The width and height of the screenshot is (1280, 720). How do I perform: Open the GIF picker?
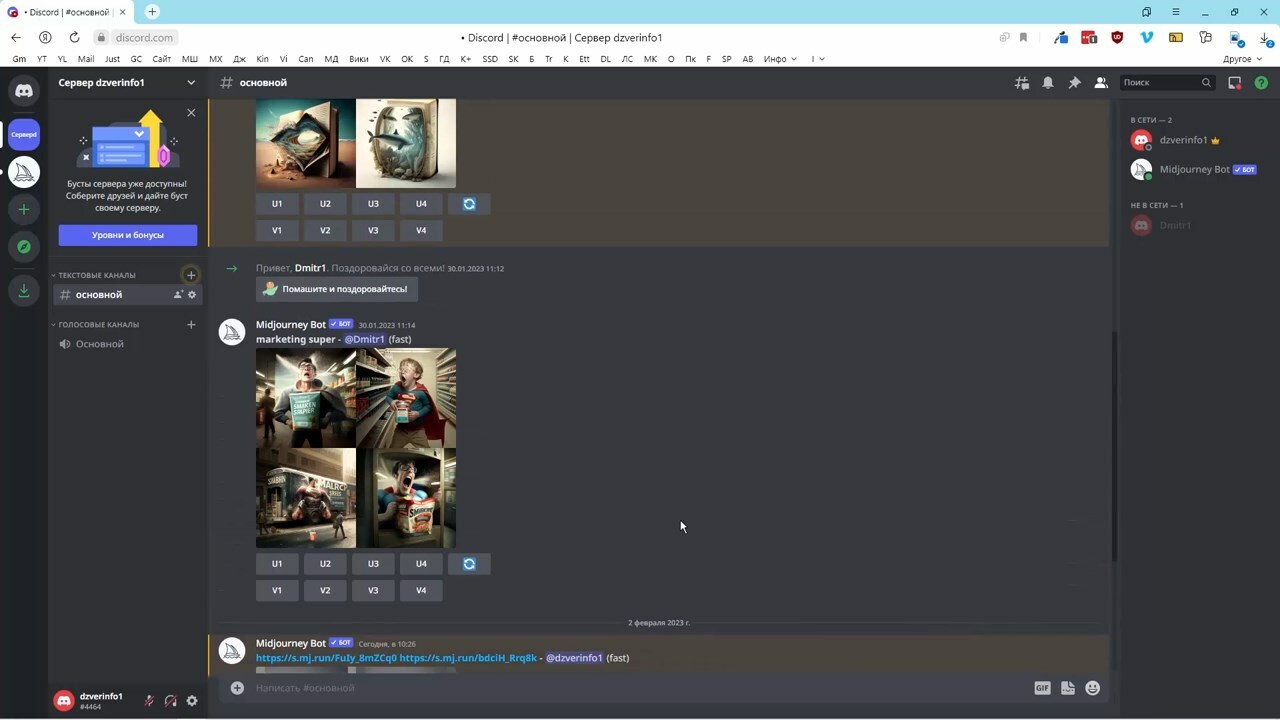point(1042,688)
